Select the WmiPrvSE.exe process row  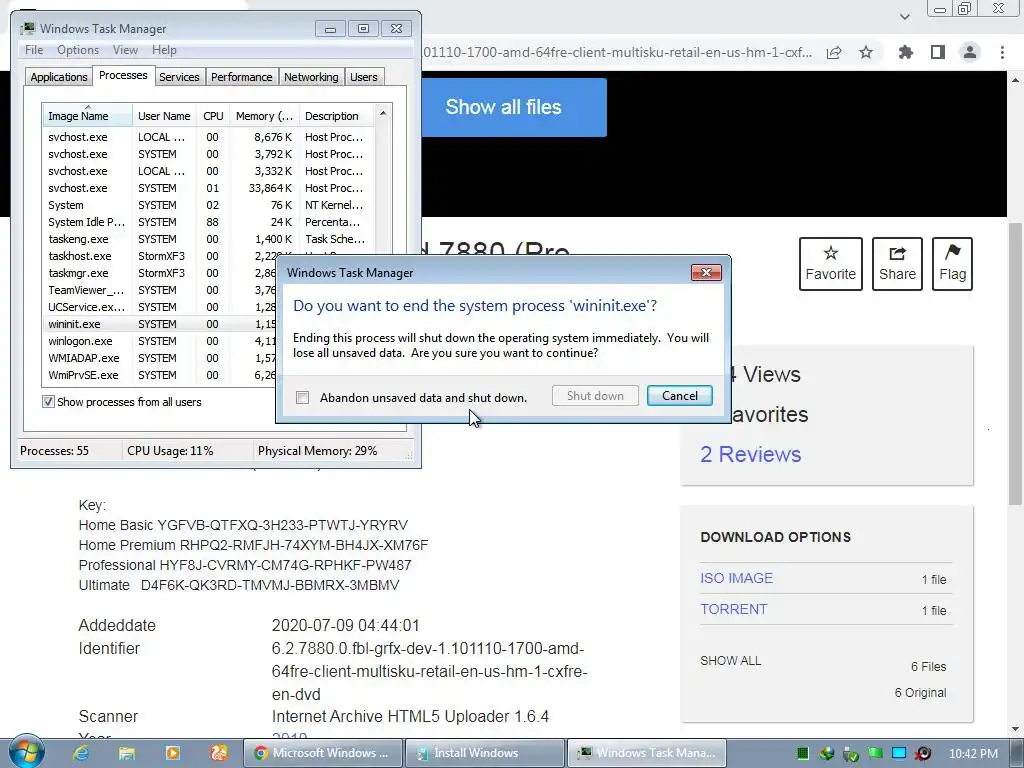coord(160,375)
